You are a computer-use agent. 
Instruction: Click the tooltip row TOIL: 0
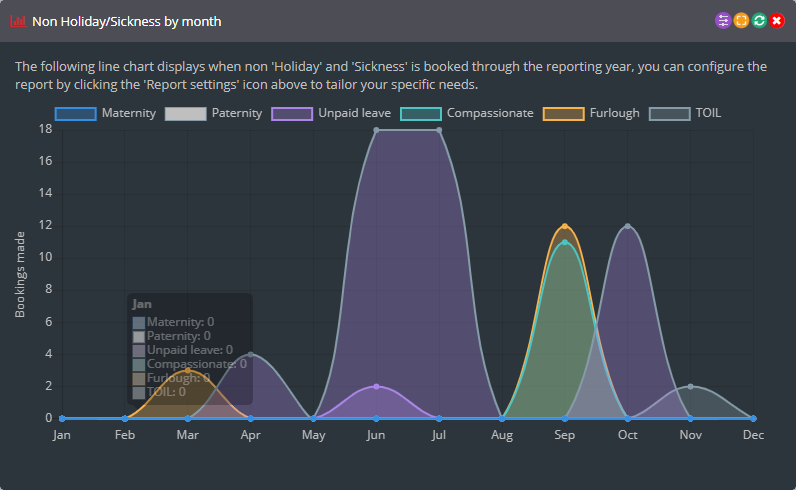click(x=159, y=392)
